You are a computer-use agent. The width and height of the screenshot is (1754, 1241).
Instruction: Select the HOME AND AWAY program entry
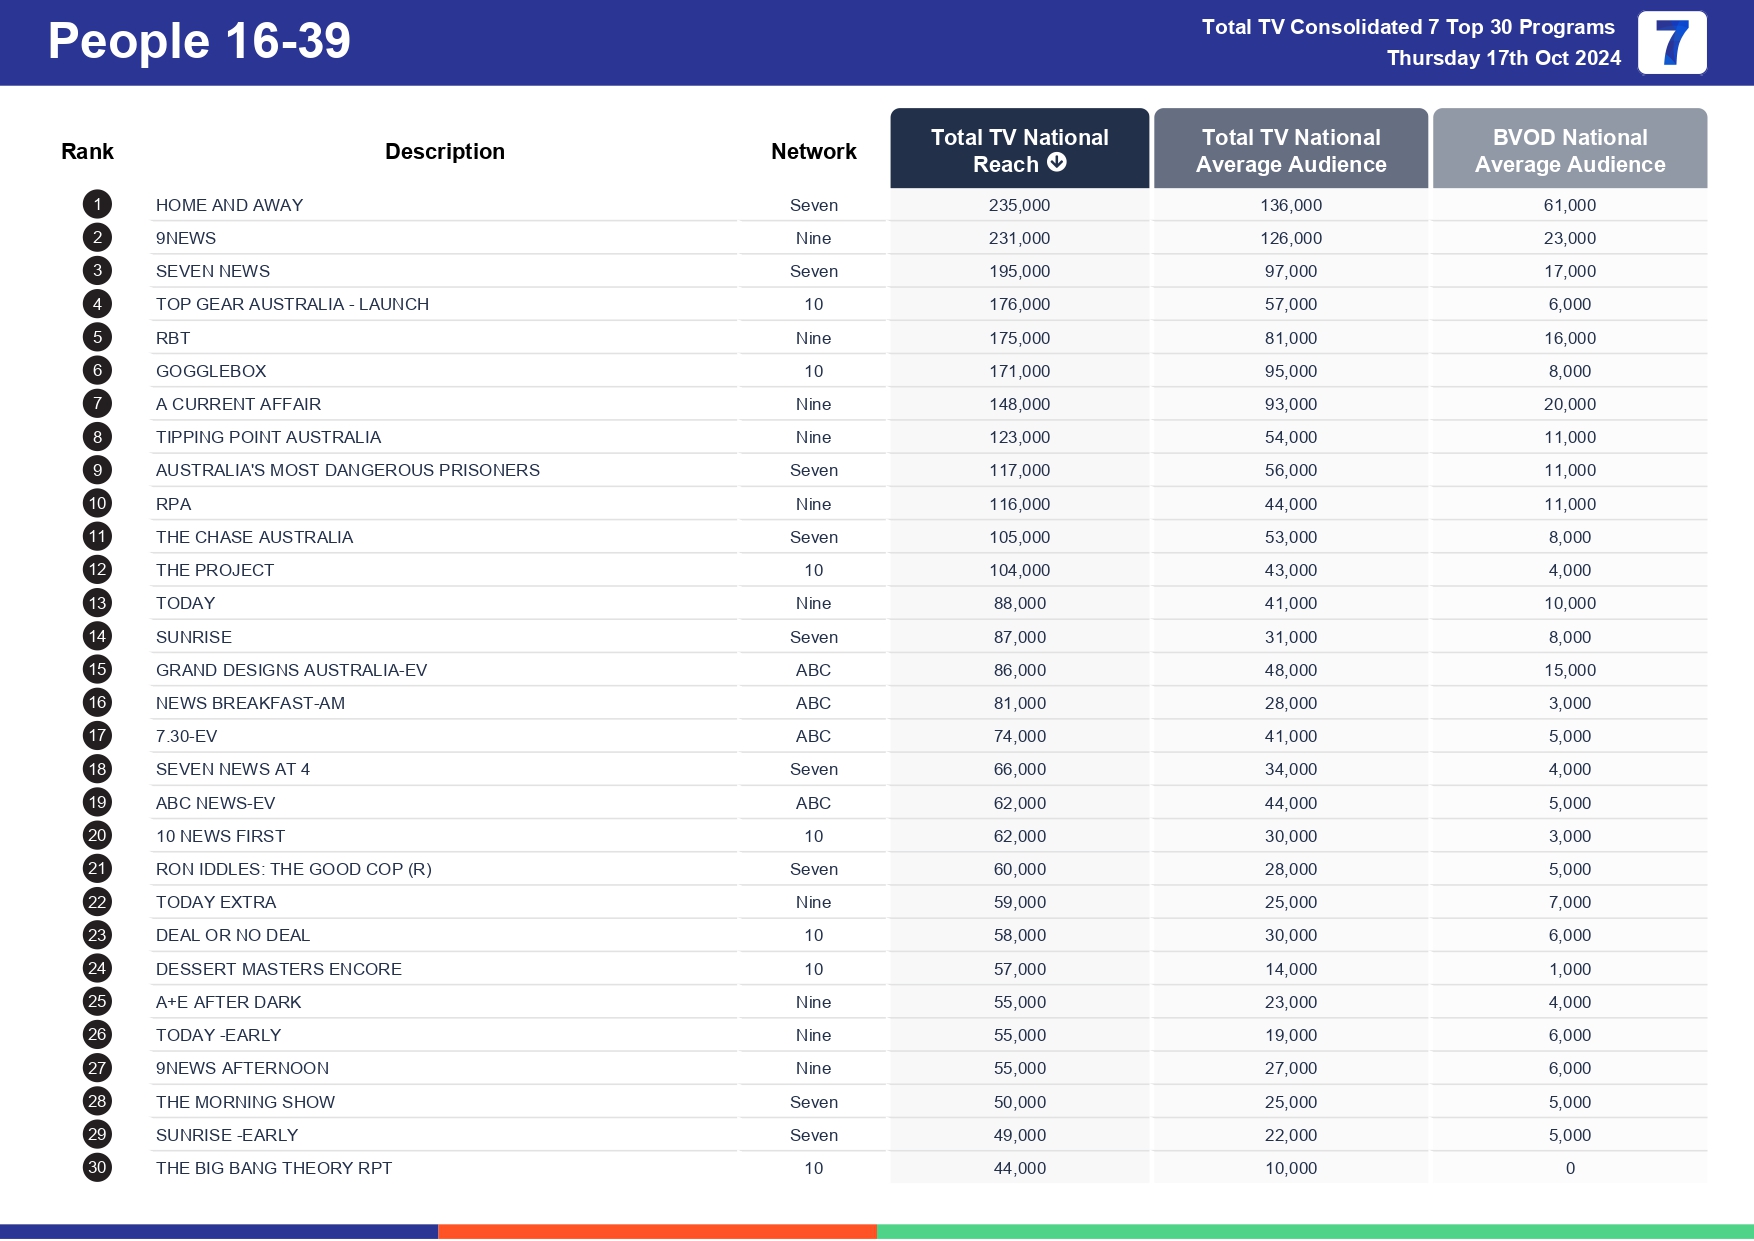(x=230, y=204)
